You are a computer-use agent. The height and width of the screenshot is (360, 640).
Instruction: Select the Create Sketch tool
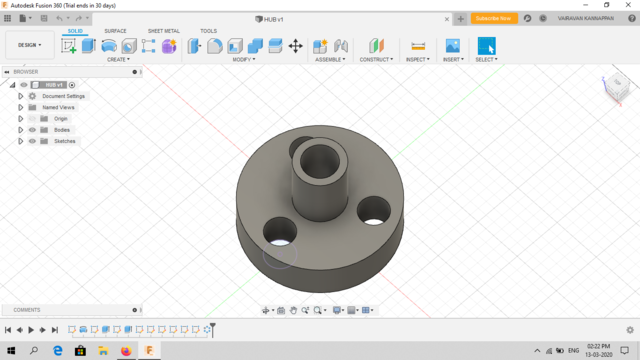pyautogui.click(x=69, y=46)
